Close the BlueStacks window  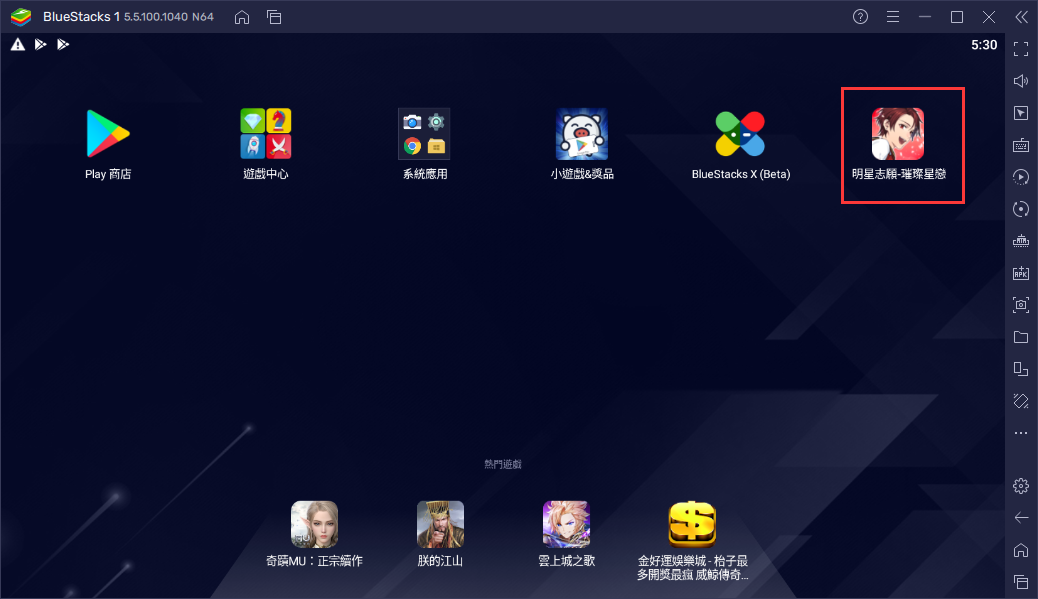pos(988,17)
